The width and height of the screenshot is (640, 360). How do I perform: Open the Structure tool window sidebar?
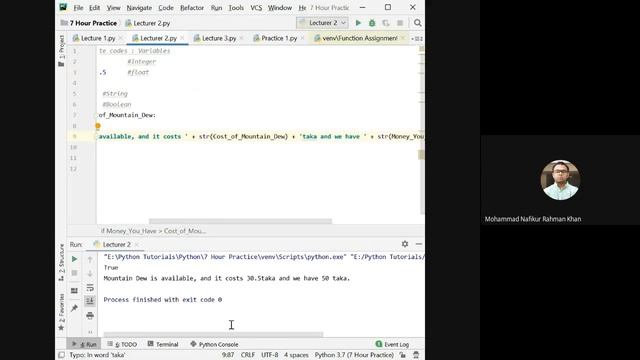61,262
